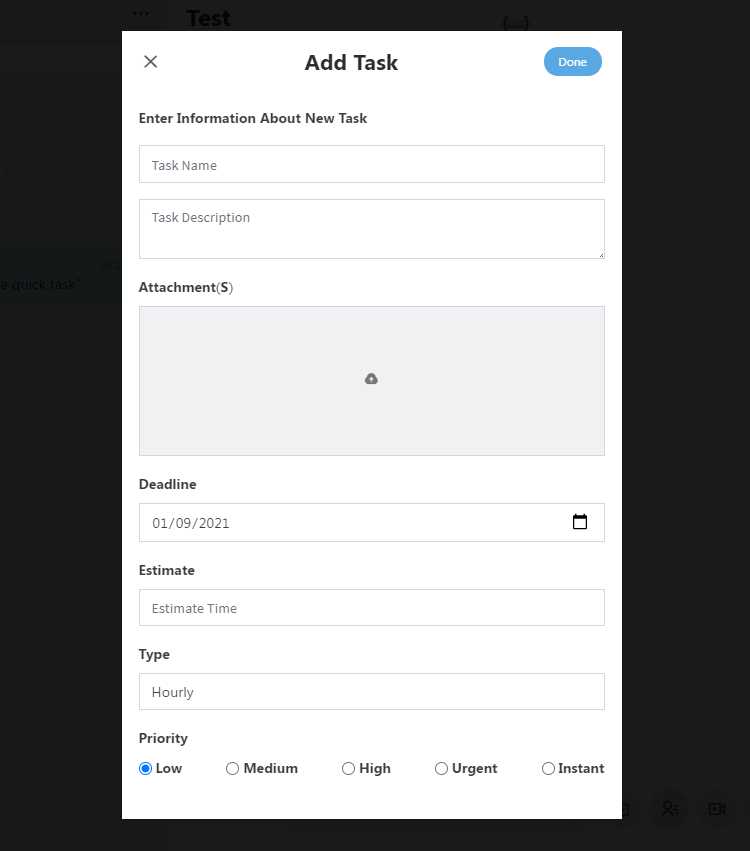Viewport: 750px width, 851px height.
Task: Click the curly braces icon near Test title
Action: point(516,23)
